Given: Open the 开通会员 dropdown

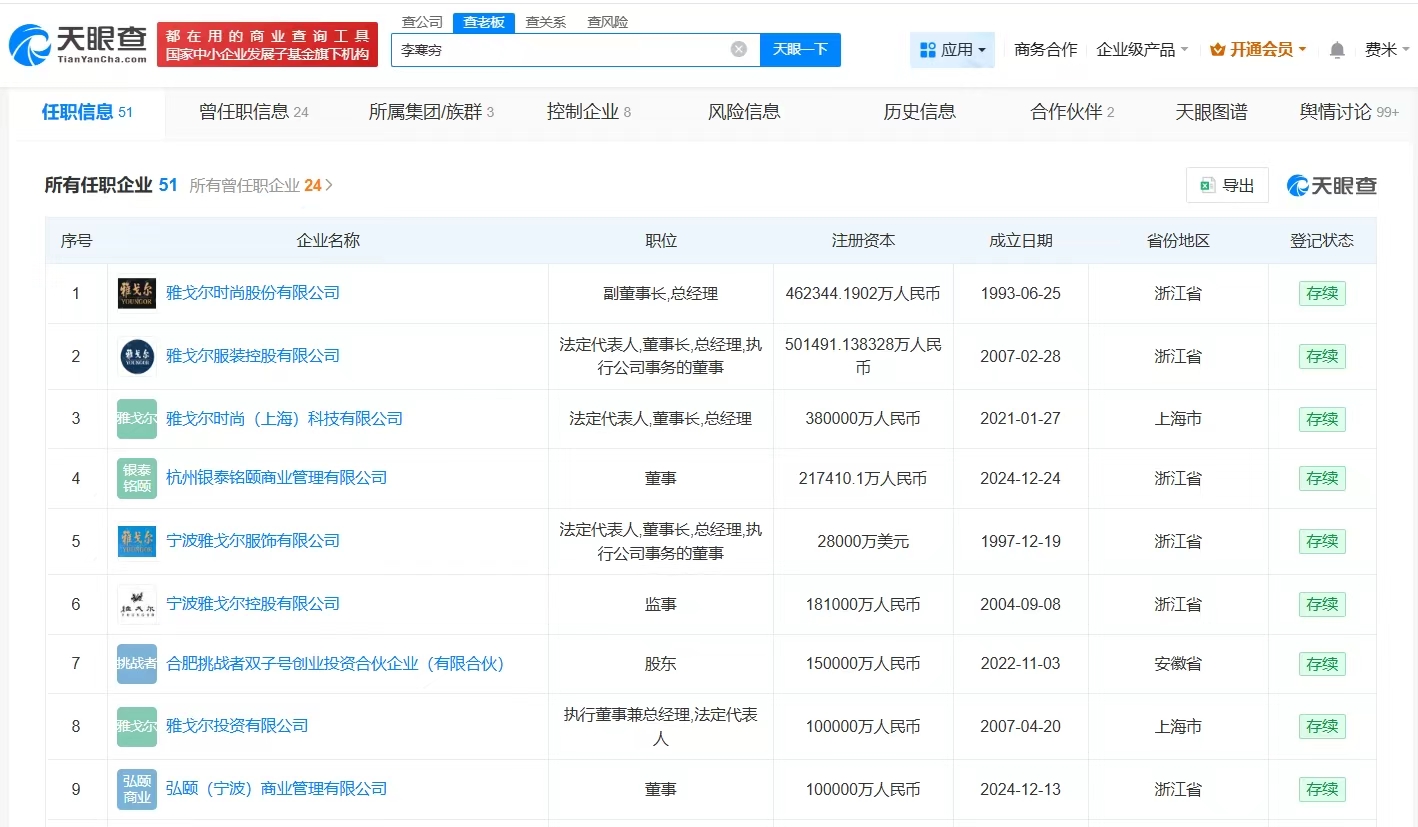Looking at the screenshot, I should point(1302,50).
